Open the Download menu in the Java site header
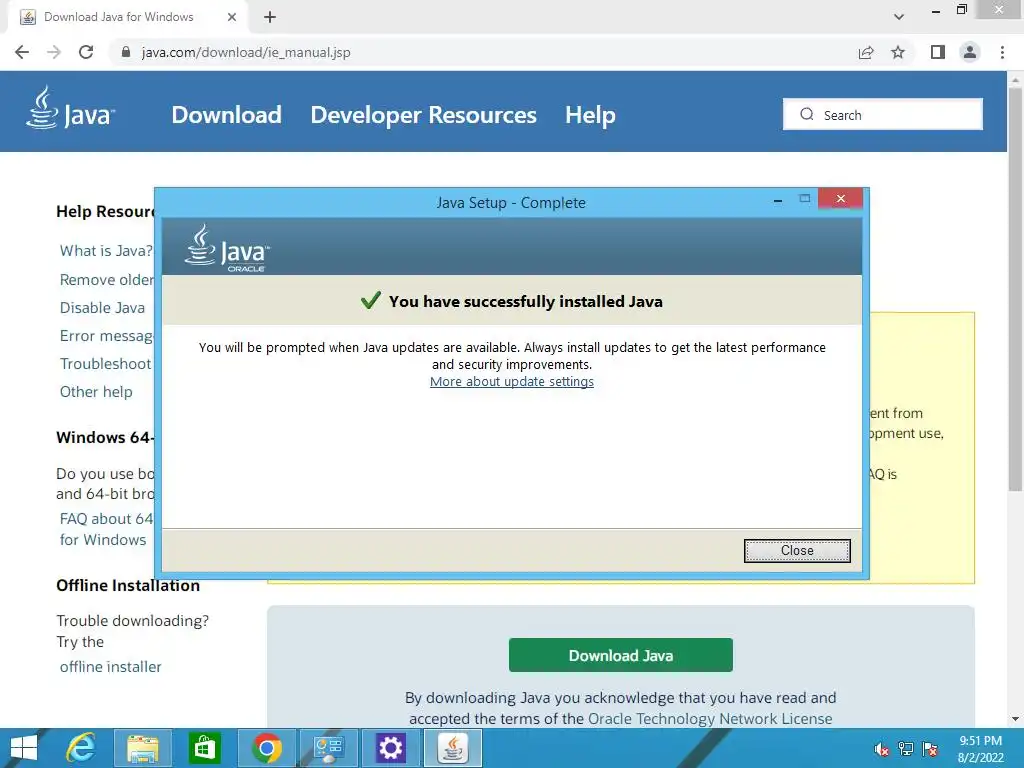The width and height of the screenshot is (1024, 768). (x=227, y=115)
